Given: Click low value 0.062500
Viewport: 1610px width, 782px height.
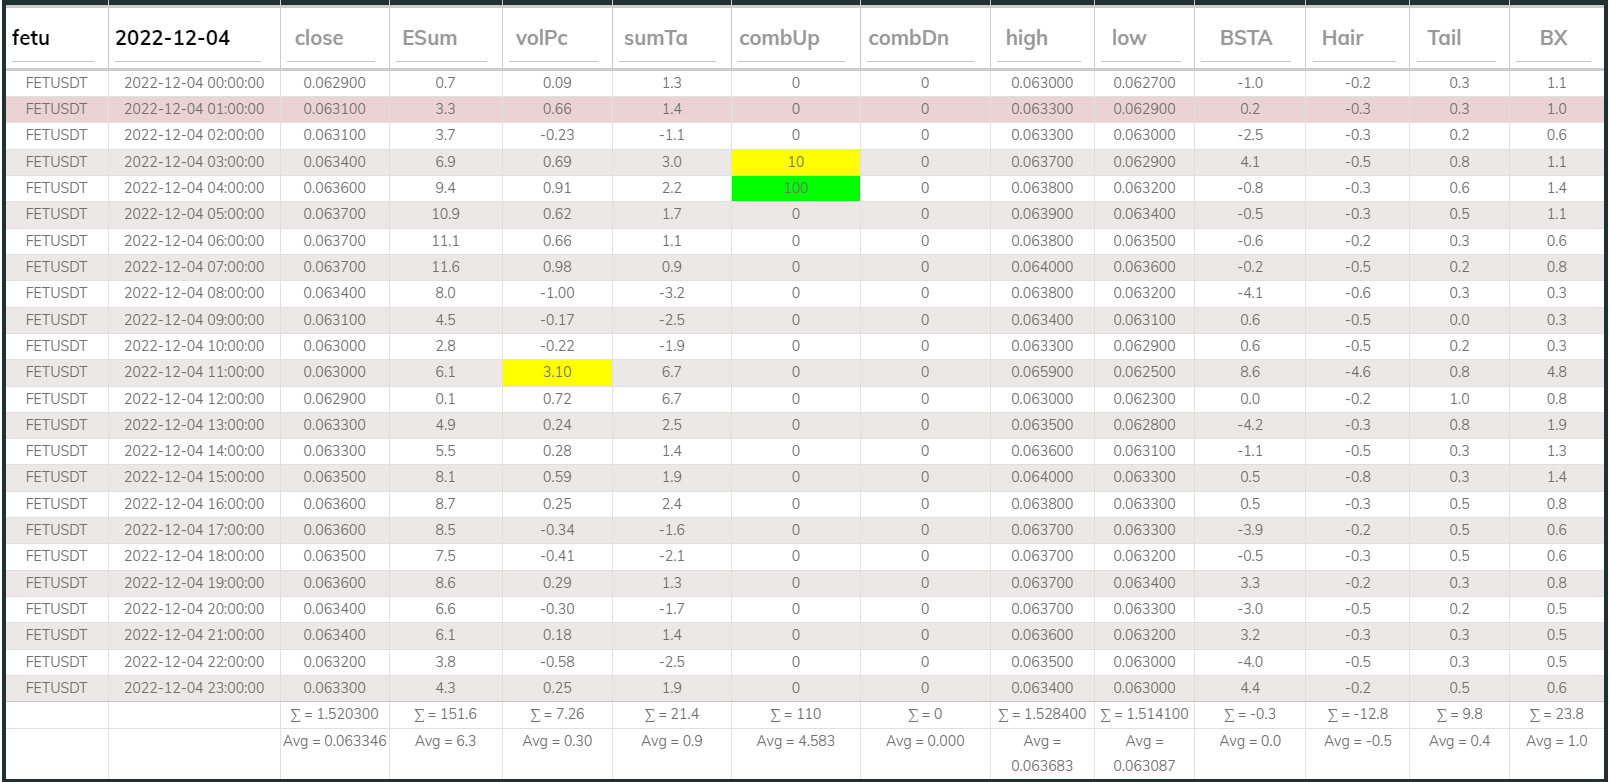Looking at the screenshot, I should pyautogui.click(x=1144, y=372).
